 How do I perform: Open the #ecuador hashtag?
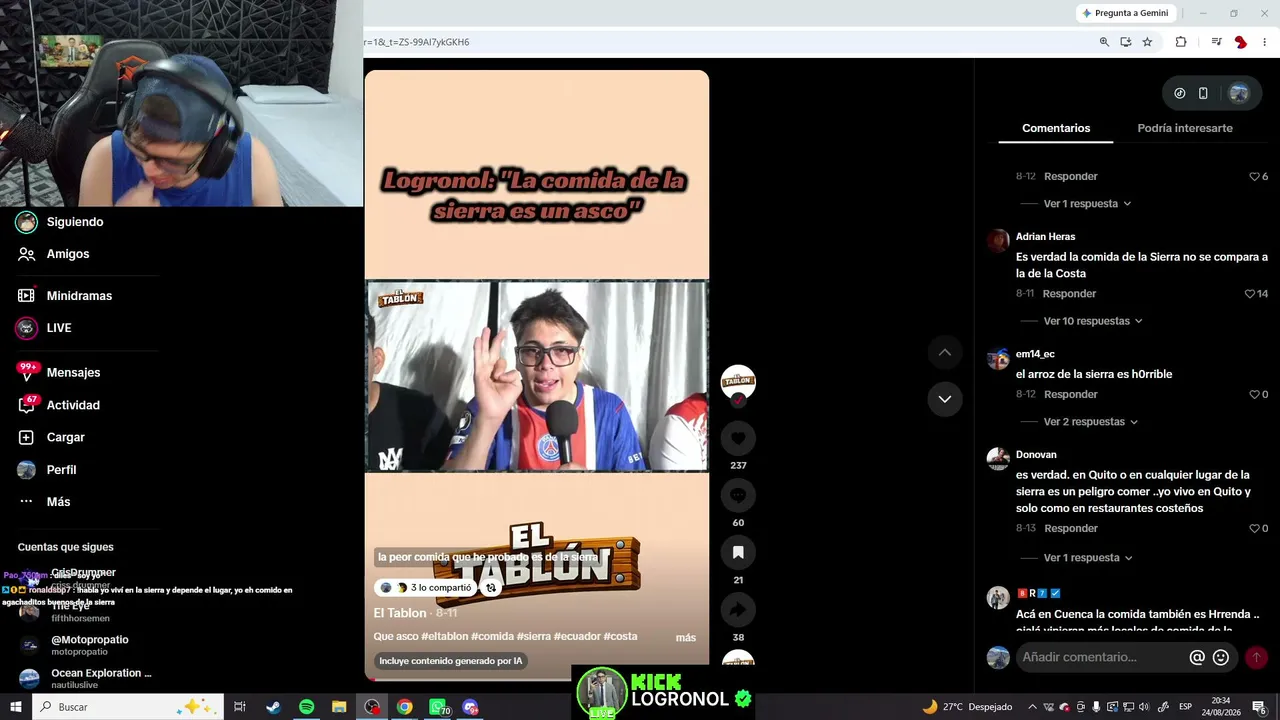[576, 637]
